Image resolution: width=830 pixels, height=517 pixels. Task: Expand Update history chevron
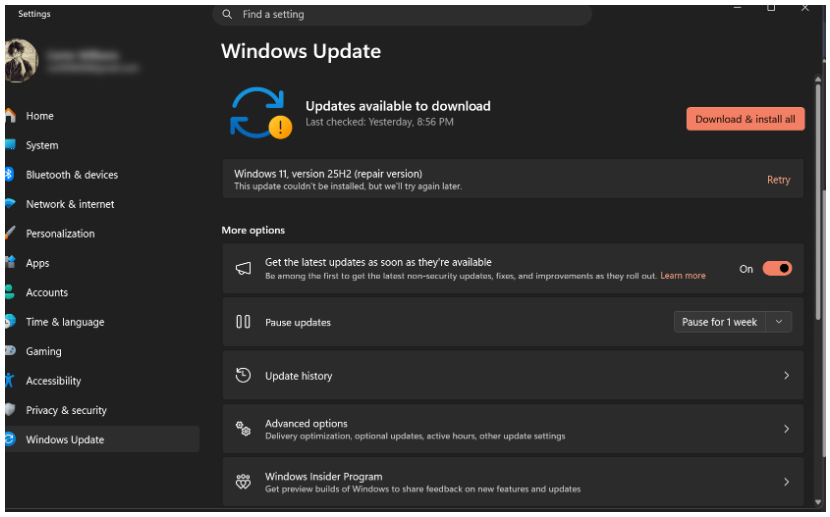[x=786, y=375]
